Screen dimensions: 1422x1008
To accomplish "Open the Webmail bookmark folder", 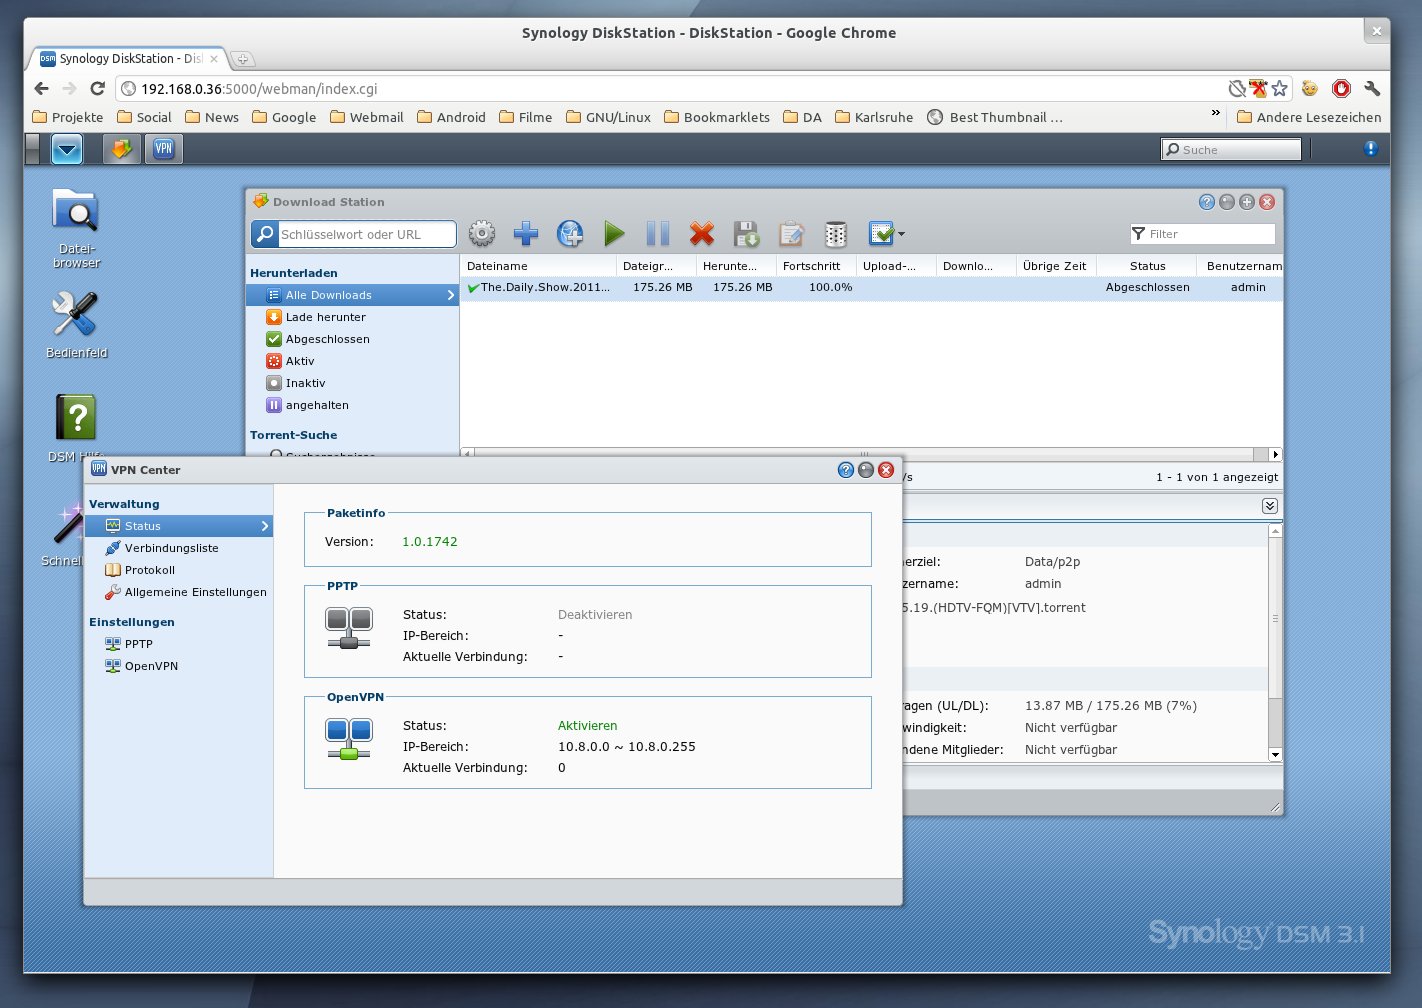I will pyautogui.click(x=367, y=117).
